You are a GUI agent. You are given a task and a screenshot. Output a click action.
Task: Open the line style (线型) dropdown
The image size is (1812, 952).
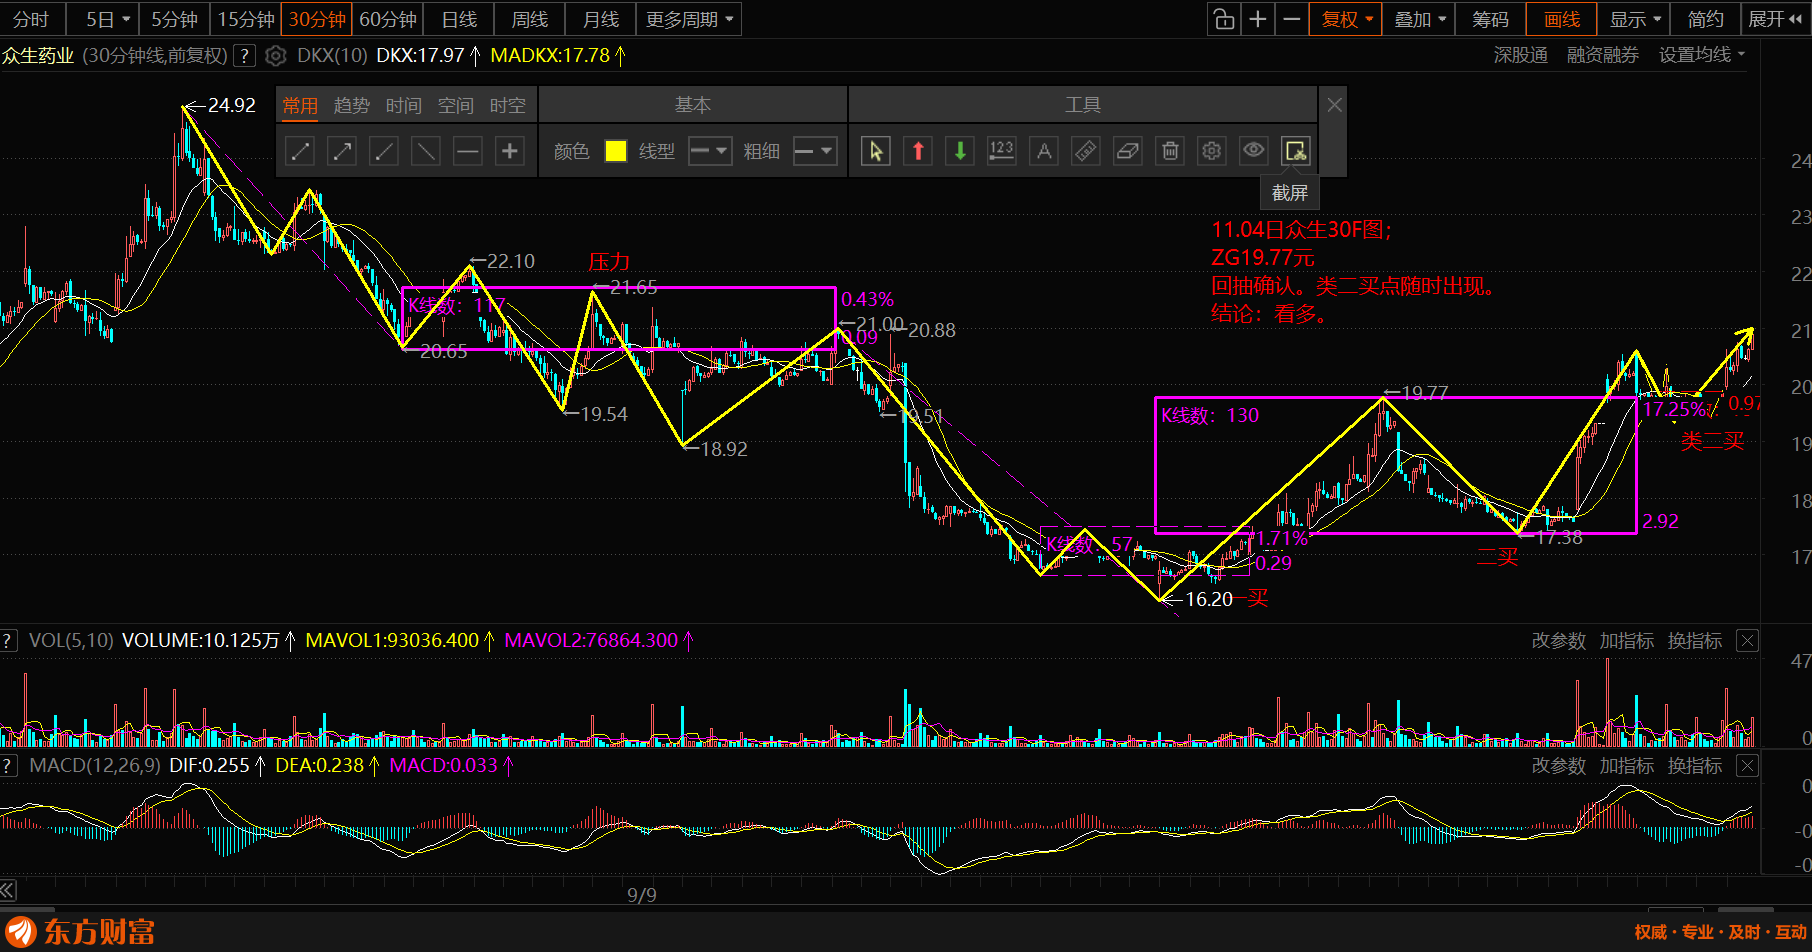[x=710, y=151]
